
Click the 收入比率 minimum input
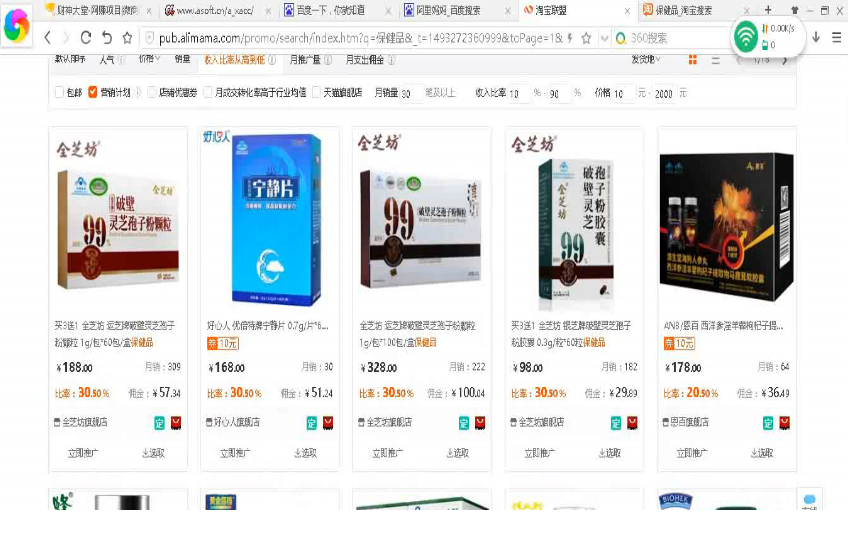[519, 93]
